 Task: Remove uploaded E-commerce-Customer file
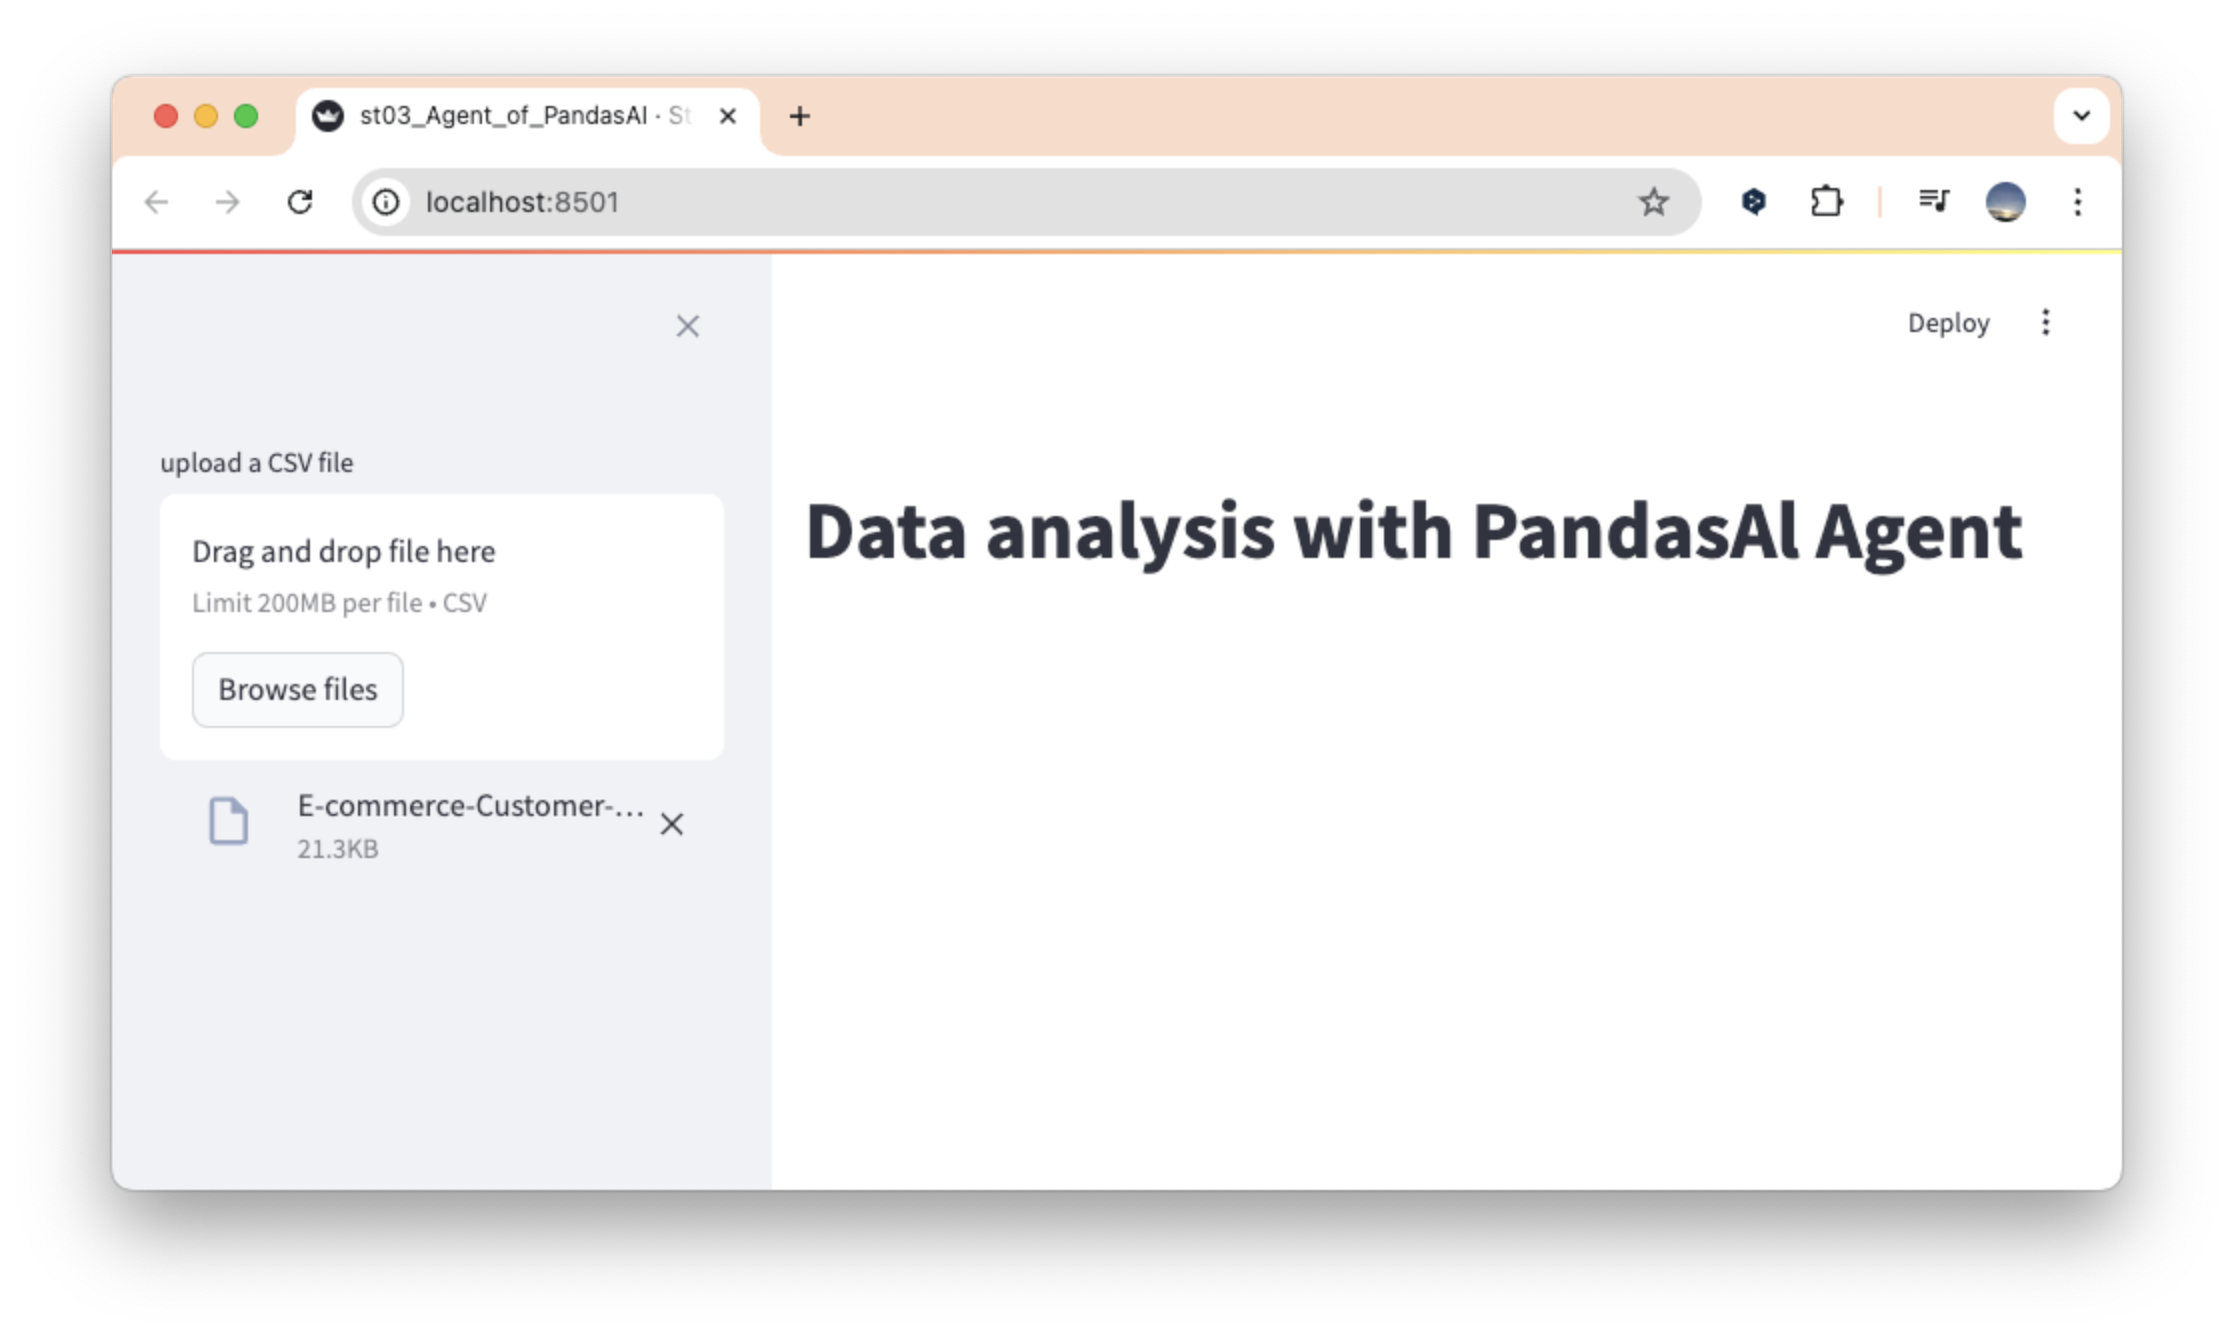672,824
